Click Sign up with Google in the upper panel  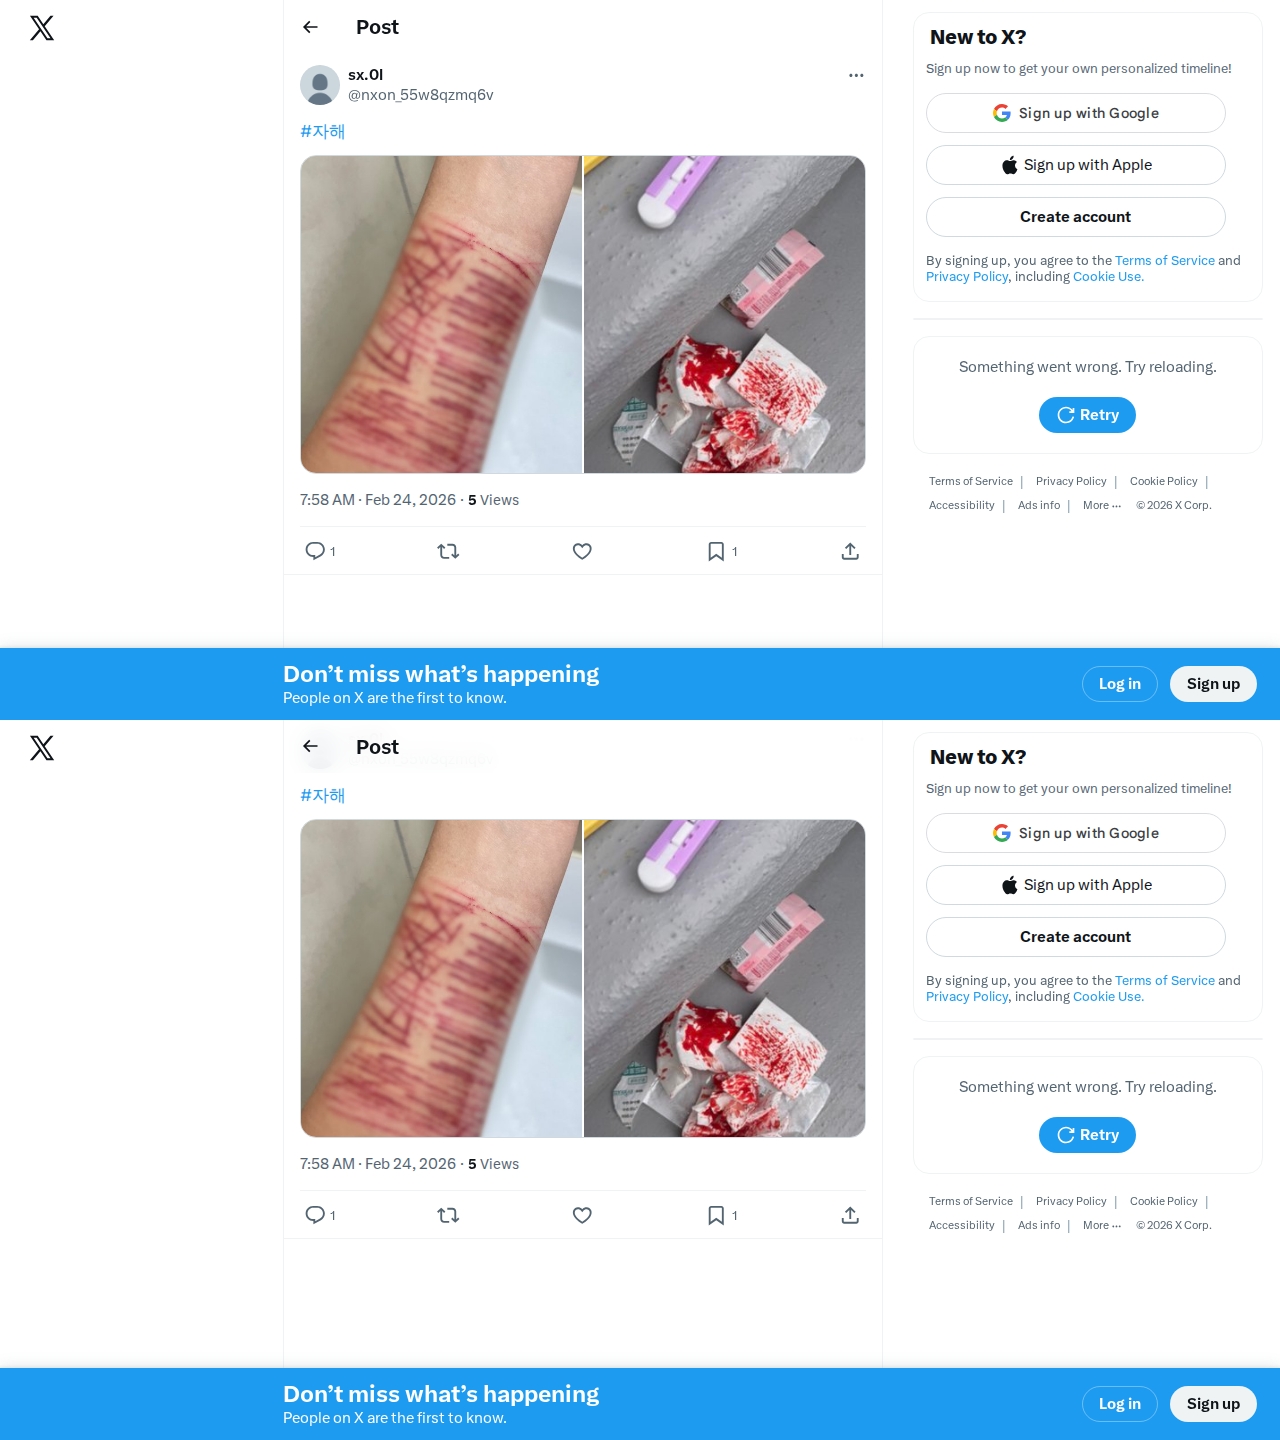[x=1076, y=113]
